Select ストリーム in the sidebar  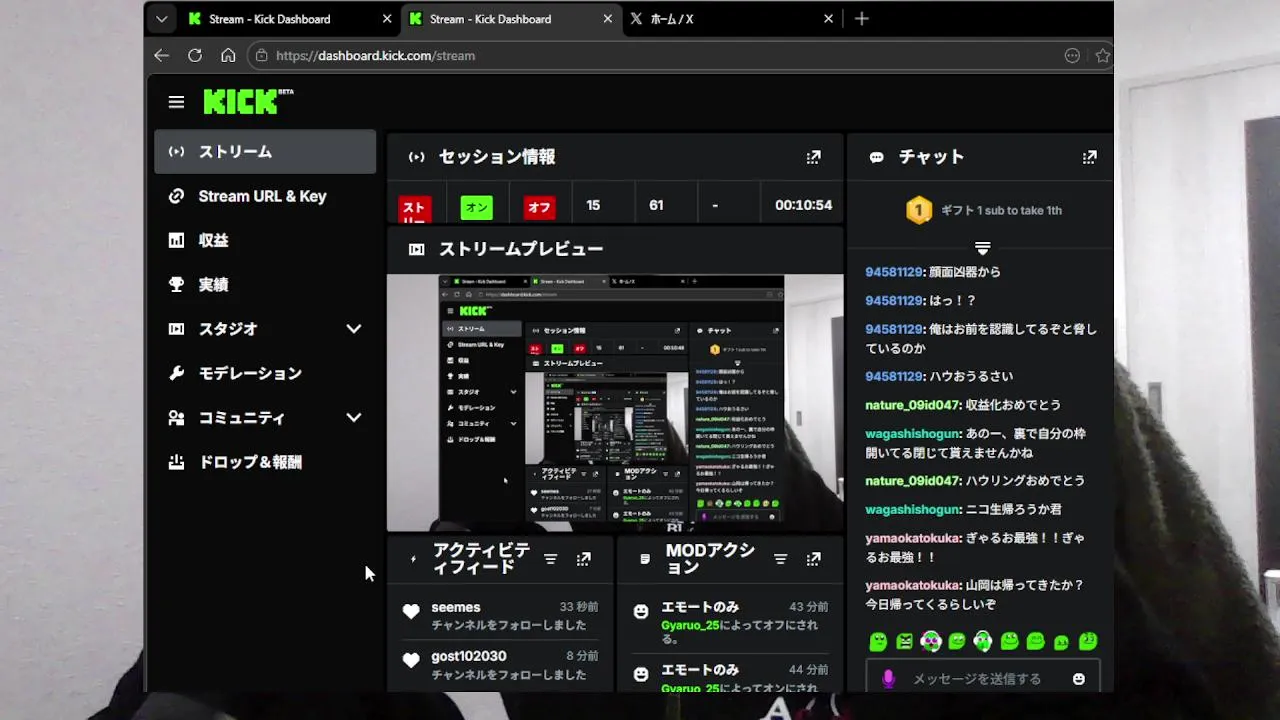click(x=265, y=152)
